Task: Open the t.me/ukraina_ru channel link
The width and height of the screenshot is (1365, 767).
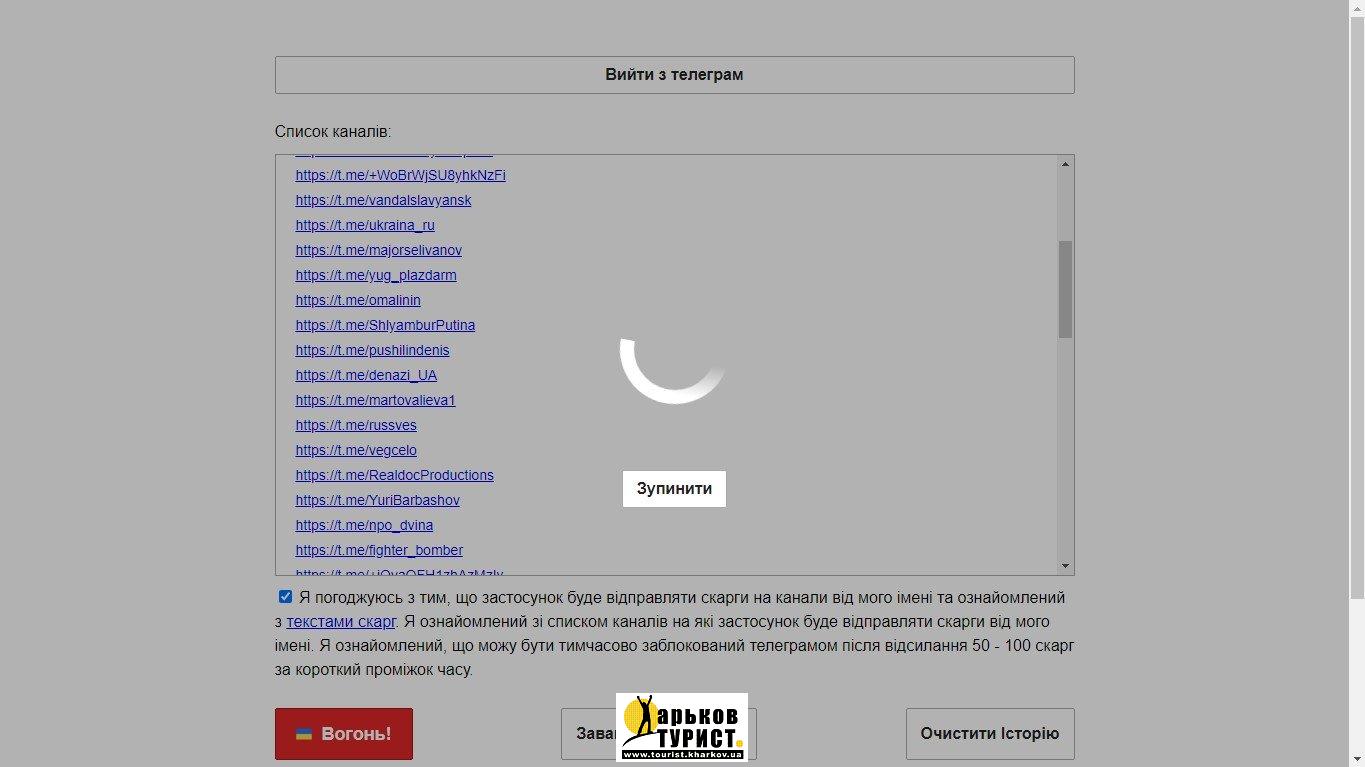Action: (x=365, y=225)
